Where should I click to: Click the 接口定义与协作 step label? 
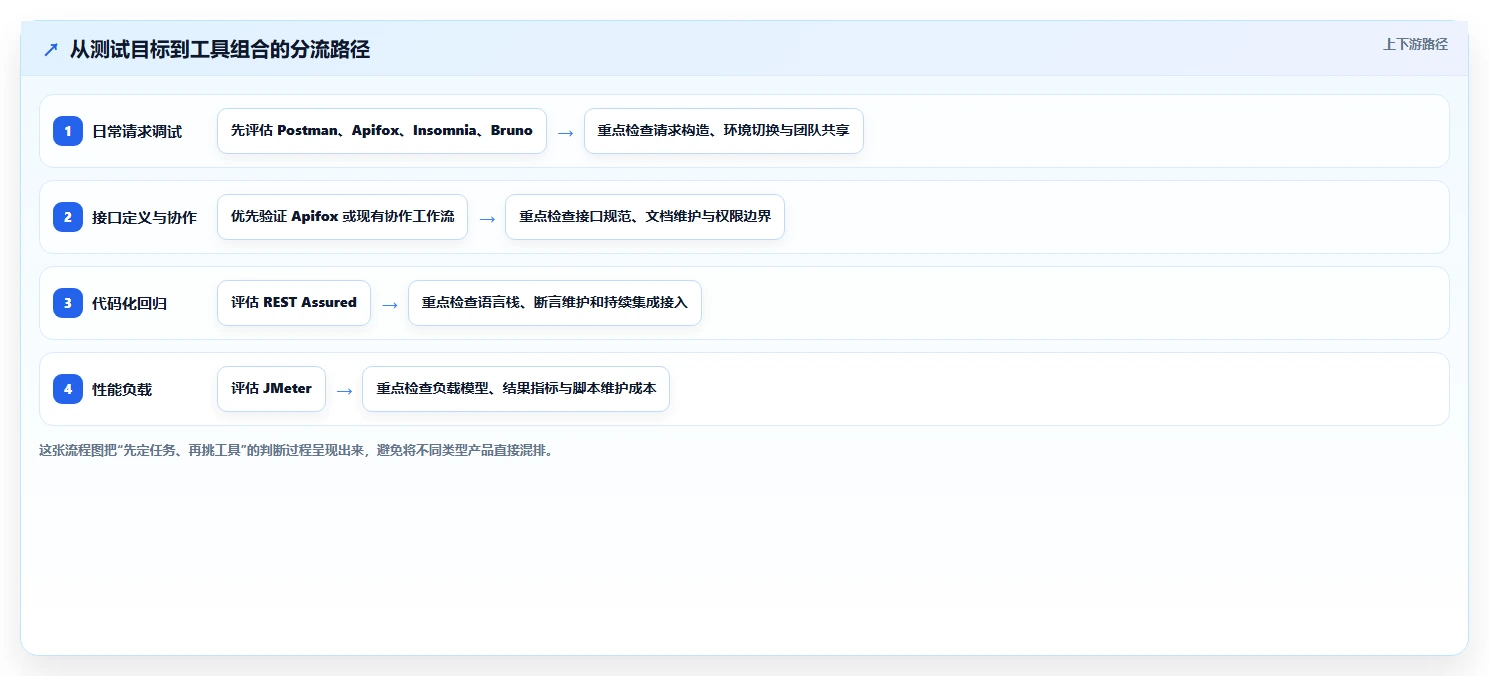point(145,217)
